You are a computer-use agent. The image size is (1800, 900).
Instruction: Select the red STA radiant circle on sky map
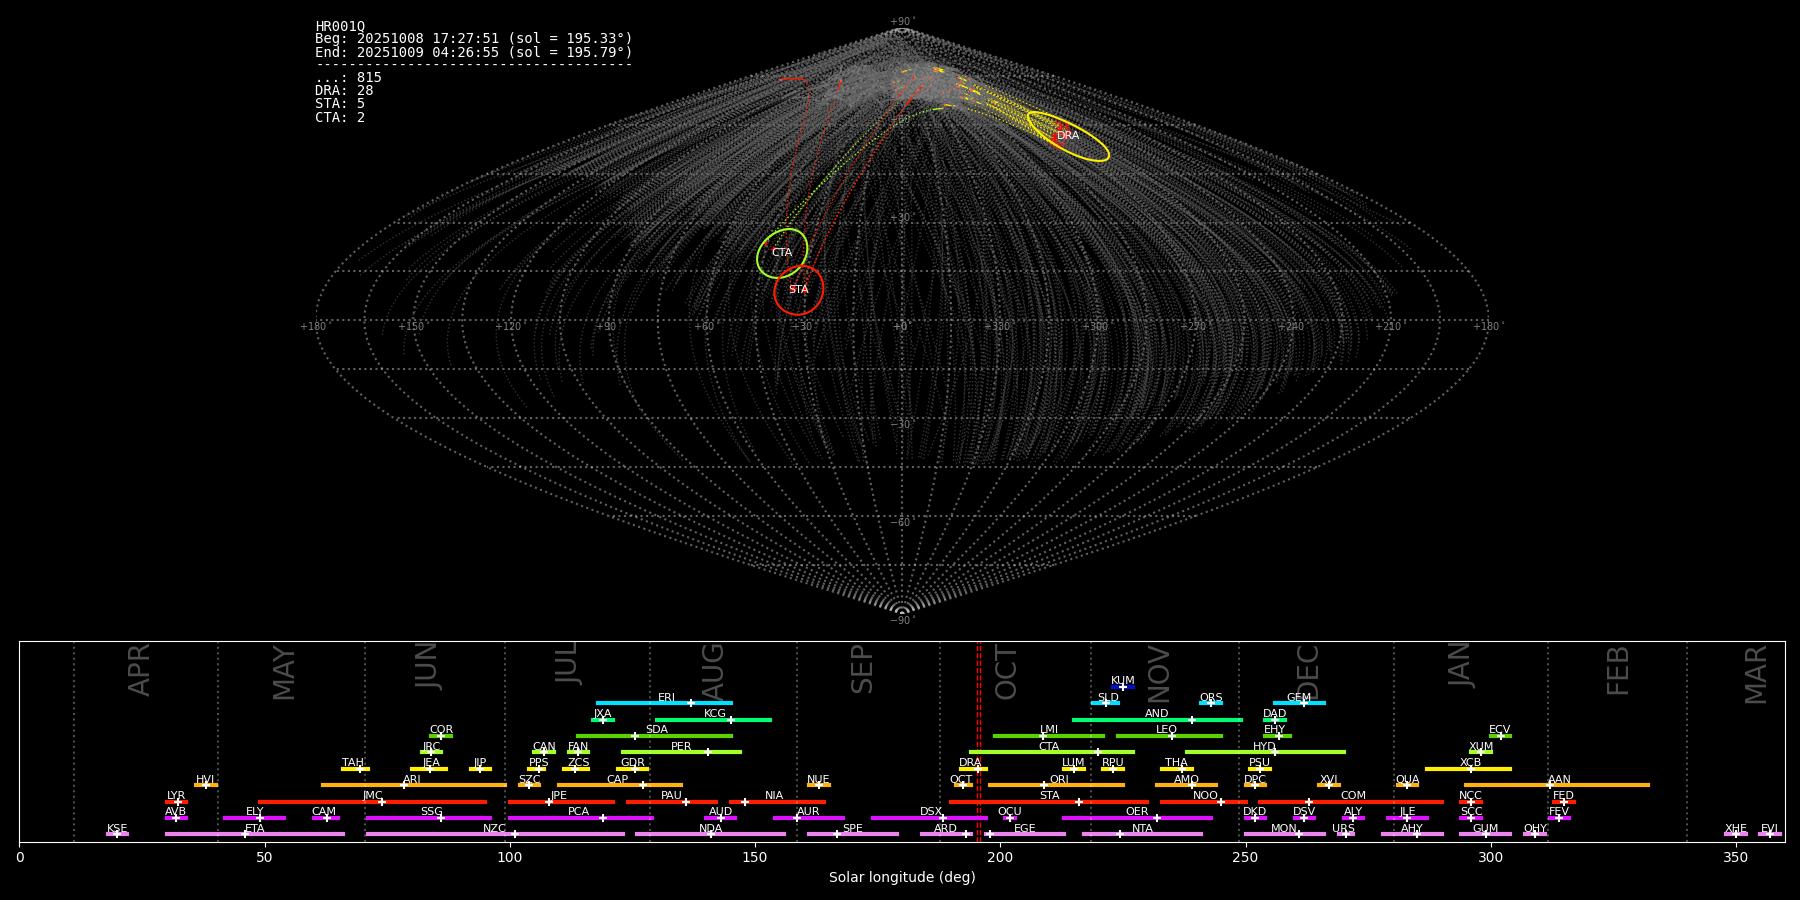click(x=798, y=290)
